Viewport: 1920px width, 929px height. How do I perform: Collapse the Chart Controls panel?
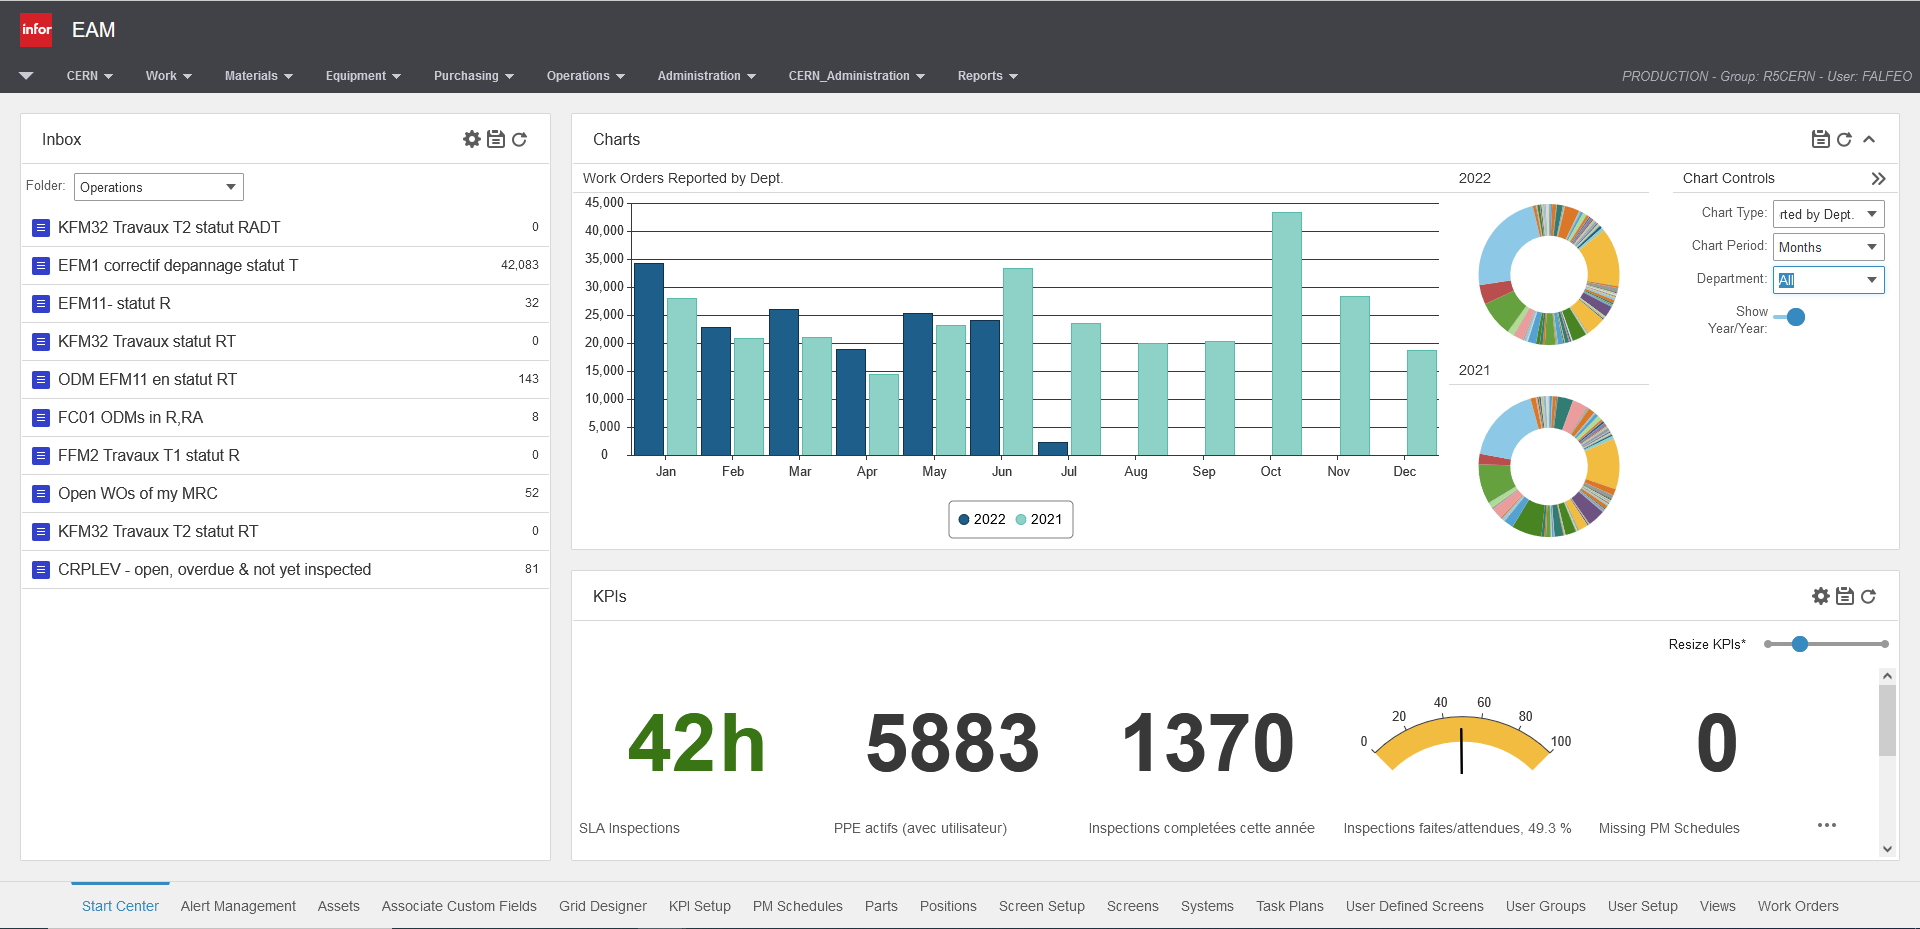(x=1878, y=178)
